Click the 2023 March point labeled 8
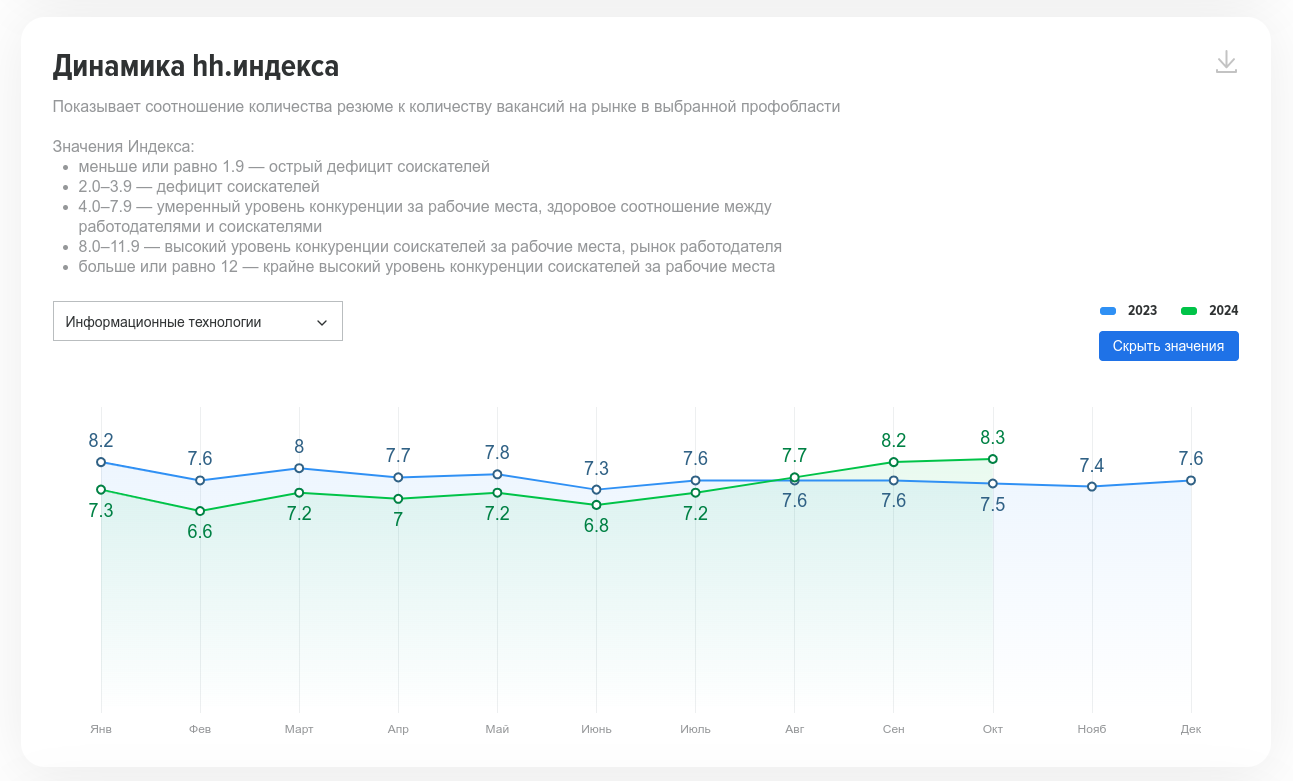The width and height of the screenshot is (1293, 781). (x=299, y=468)
